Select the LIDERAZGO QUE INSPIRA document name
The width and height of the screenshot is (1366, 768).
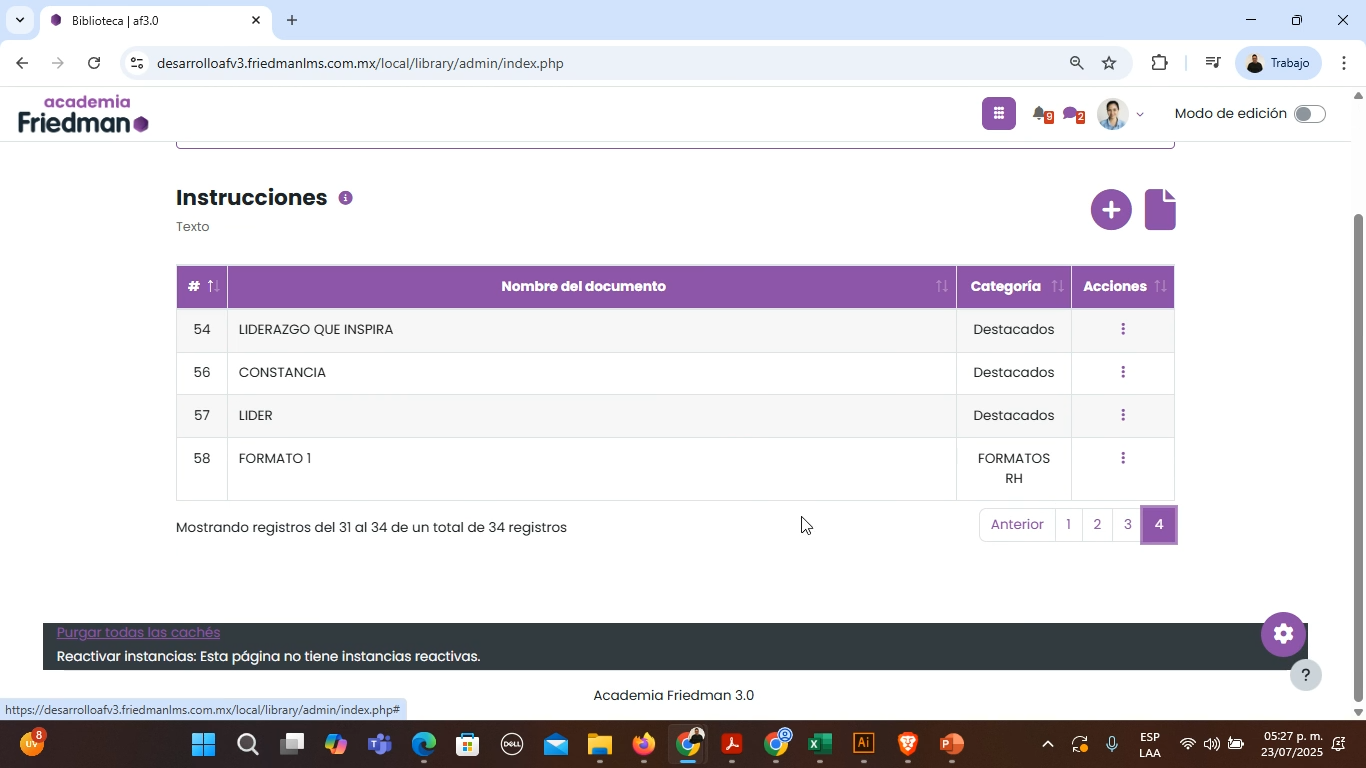[316, 329]
